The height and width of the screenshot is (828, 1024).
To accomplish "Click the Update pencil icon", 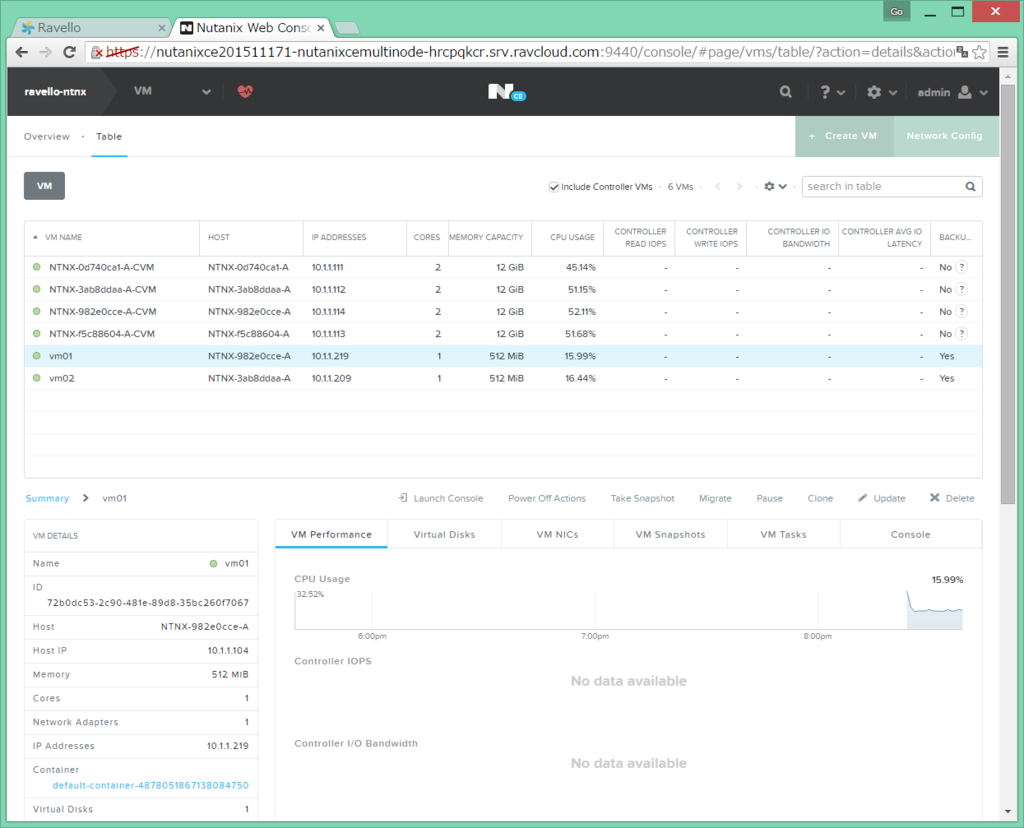I will [x=863, y=498].
